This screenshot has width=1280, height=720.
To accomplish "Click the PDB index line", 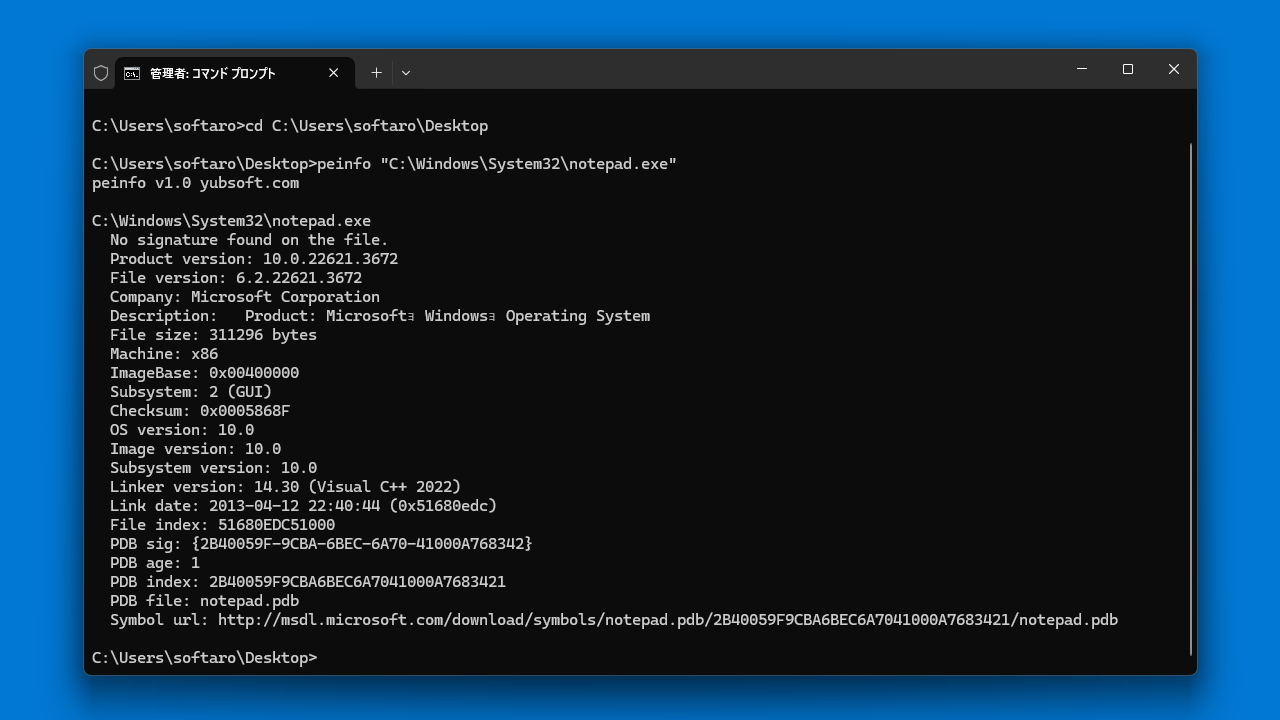I will pos(308,582).
